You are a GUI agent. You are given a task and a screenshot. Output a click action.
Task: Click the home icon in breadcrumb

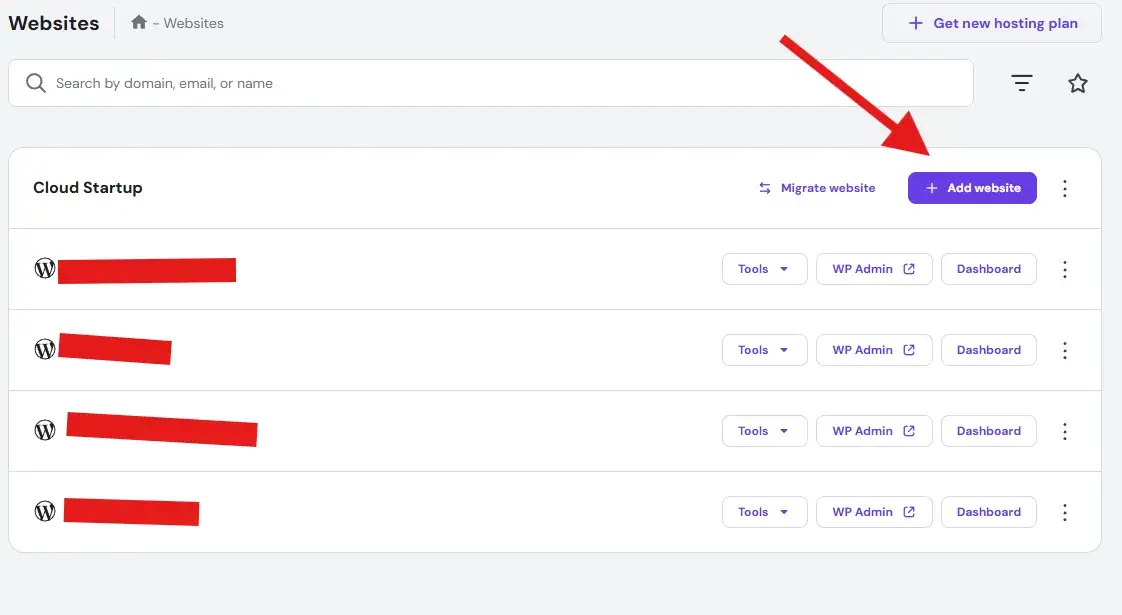[x=139, y=22]
